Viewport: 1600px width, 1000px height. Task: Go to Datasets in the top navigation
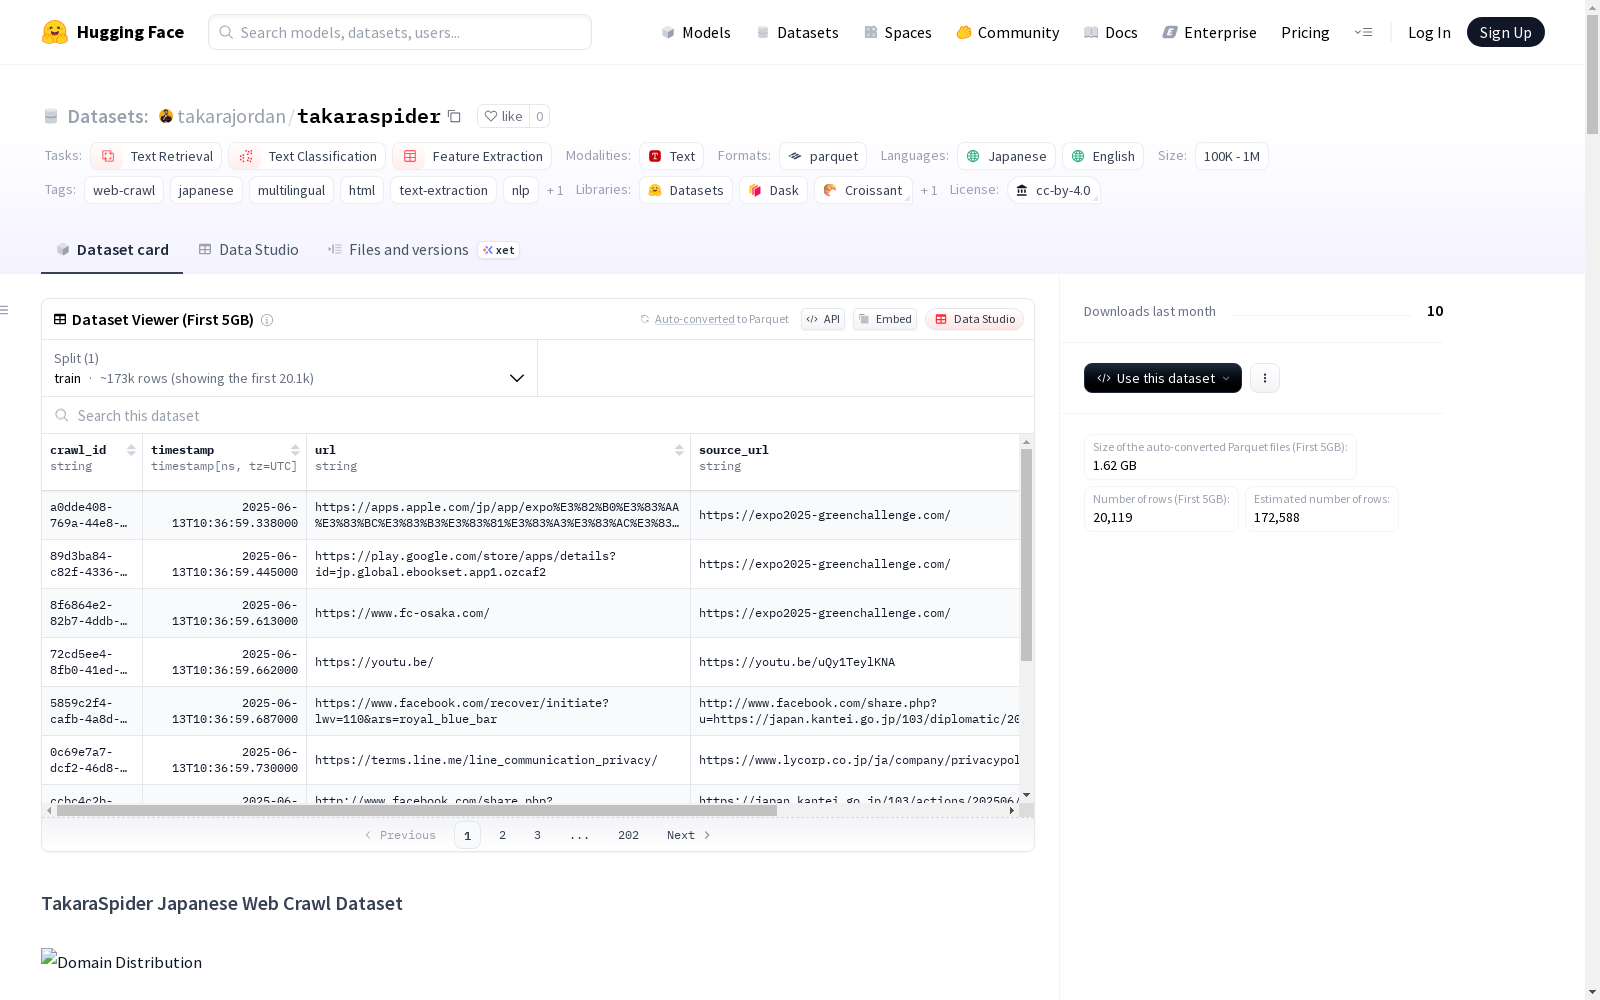(797, 32)
